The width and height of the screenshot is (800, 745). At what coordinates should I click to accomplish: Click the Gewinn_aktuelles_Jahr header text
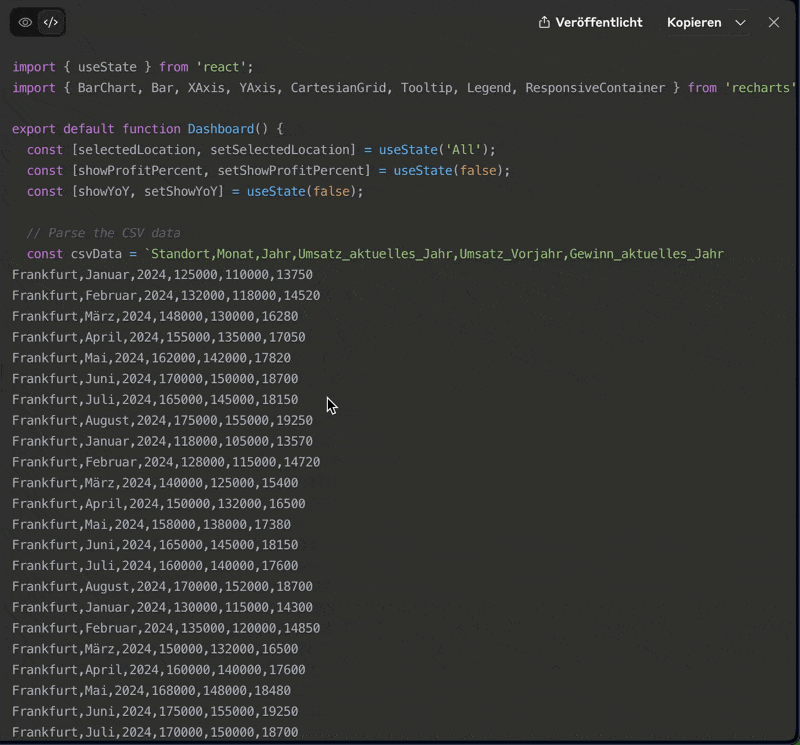coord(646,254)
